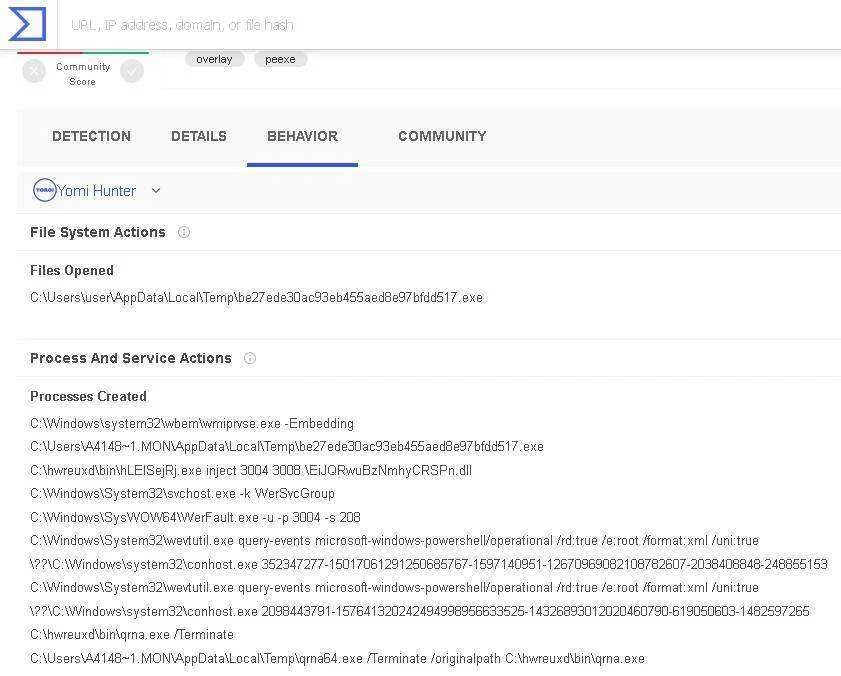The height and width of the screenshot is (676, 841).
Task: Open Process And Service Actions info icon
Action: click(250, 358)
